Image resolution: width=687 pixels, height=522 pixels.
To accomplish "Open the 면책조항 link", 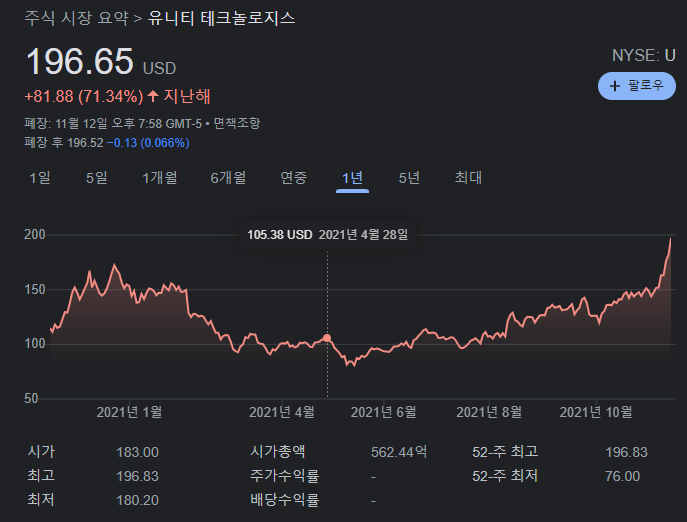I will pos(237,124).
